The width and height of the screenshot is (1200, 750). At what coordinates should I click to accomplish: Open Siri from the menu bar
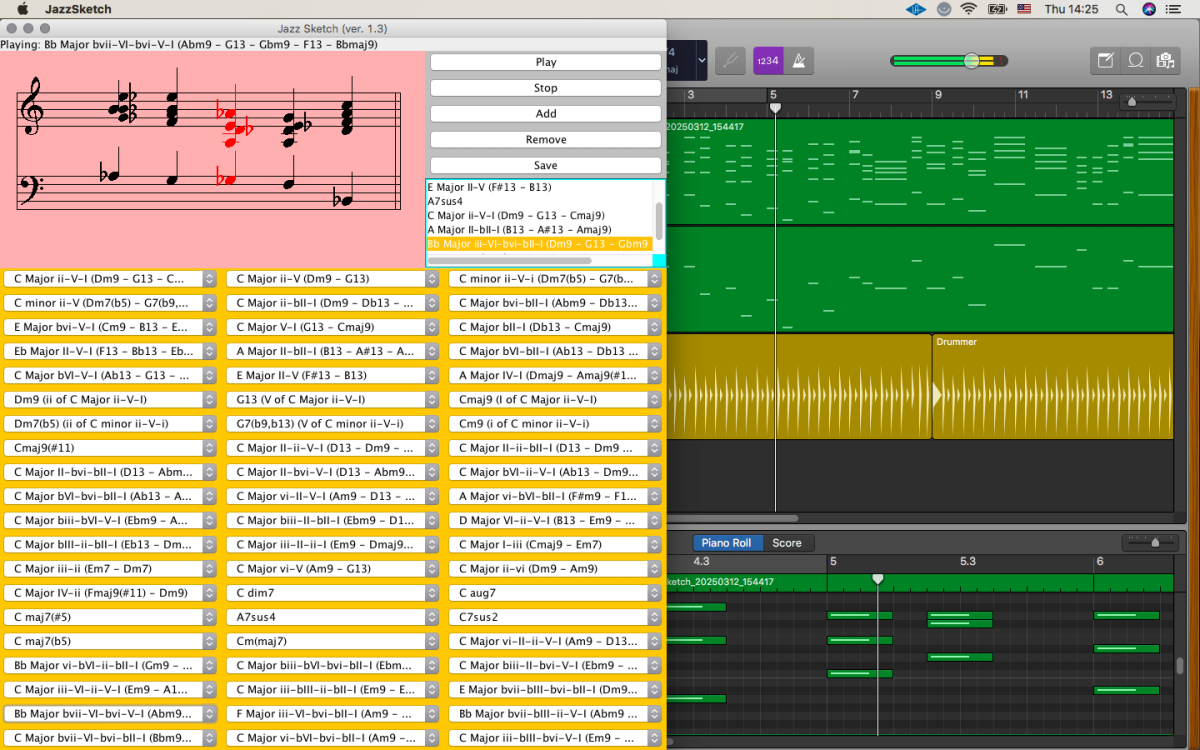click(x=1149, y=9)
